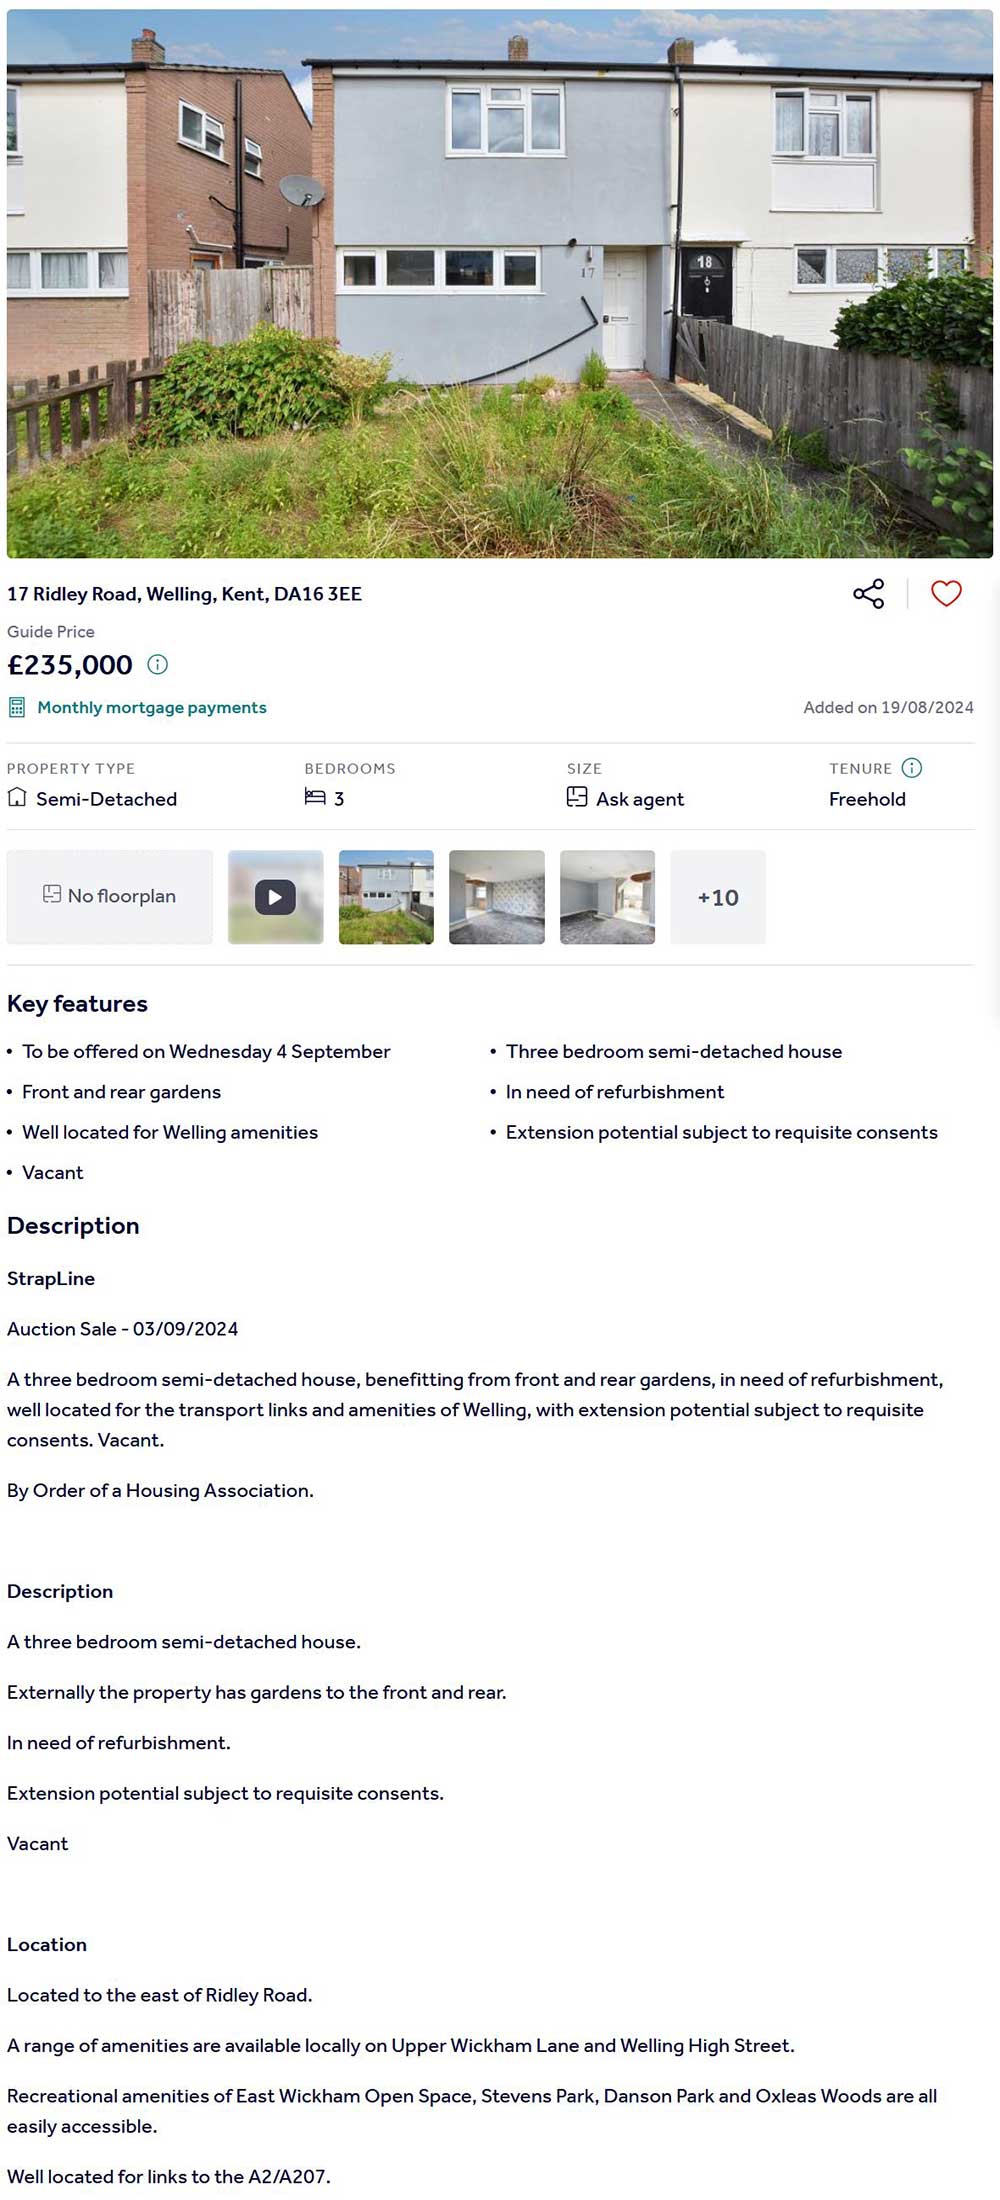Click the Freehold tenure value
Image resolution: width=1000 pixels, height=2200 pixels.
[867, 799]
